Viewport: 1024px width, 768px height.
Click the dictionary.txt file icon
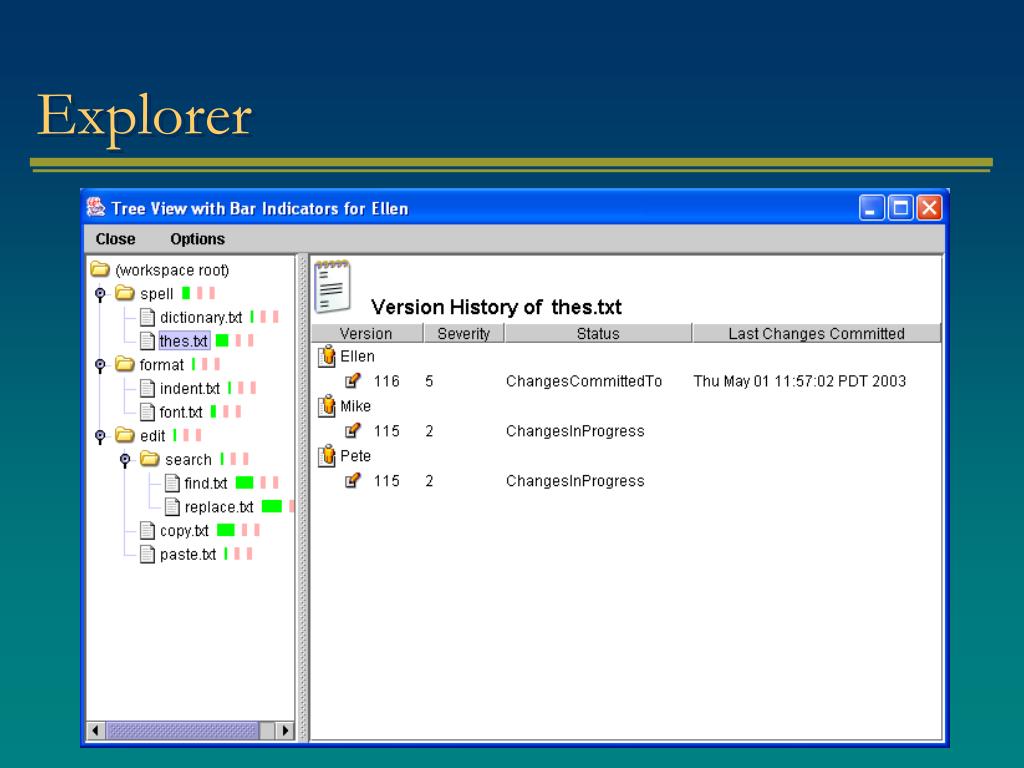[x=148, y=317]
